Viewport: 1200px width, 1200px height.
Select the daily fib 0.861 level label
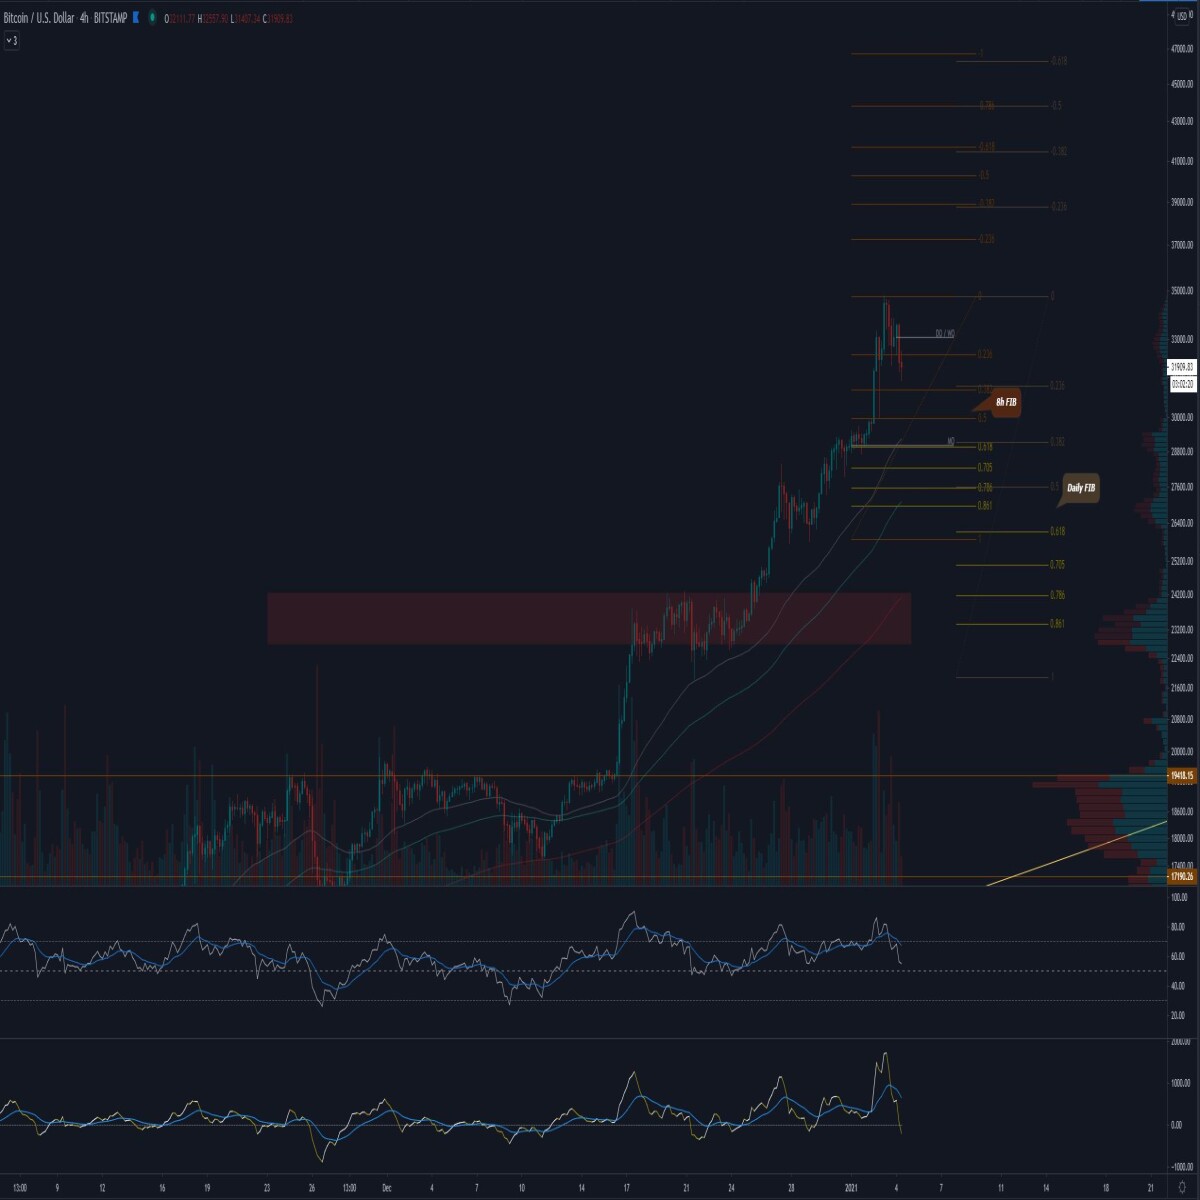[1058, 624]
